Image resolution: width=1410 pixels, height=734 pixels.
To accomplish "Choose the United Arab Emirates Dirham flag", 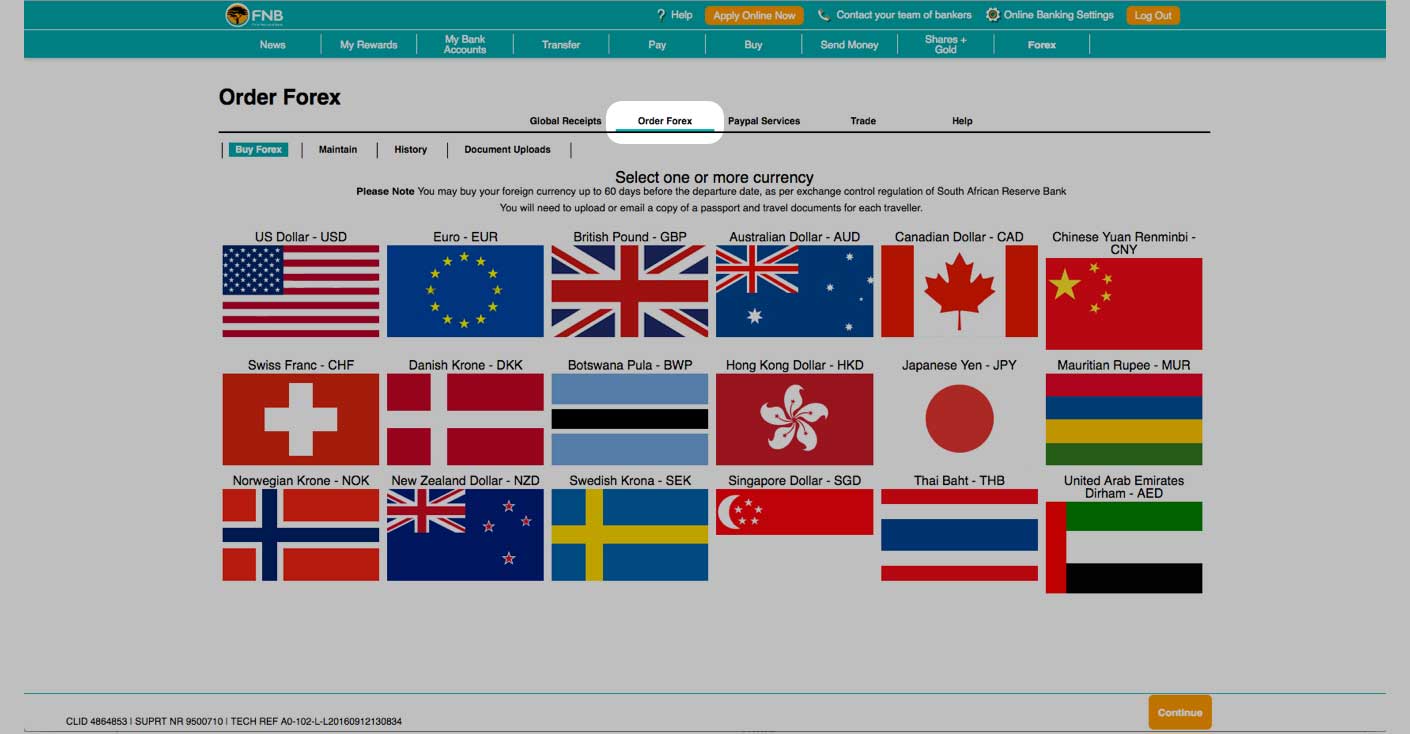I will (x=1124, y=547).
